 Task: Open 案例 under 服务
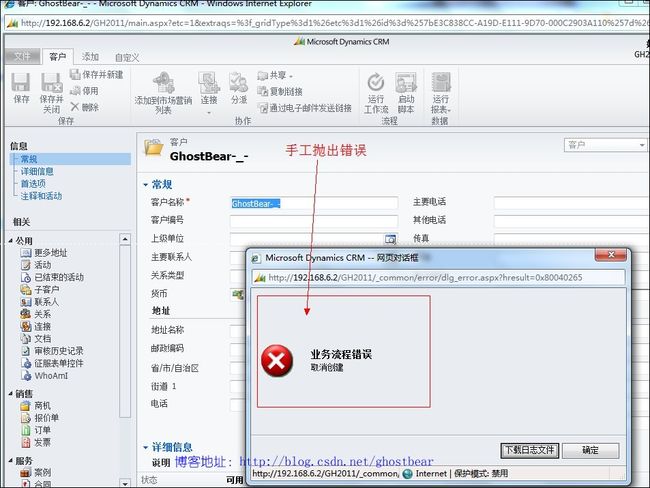[36, 472]
